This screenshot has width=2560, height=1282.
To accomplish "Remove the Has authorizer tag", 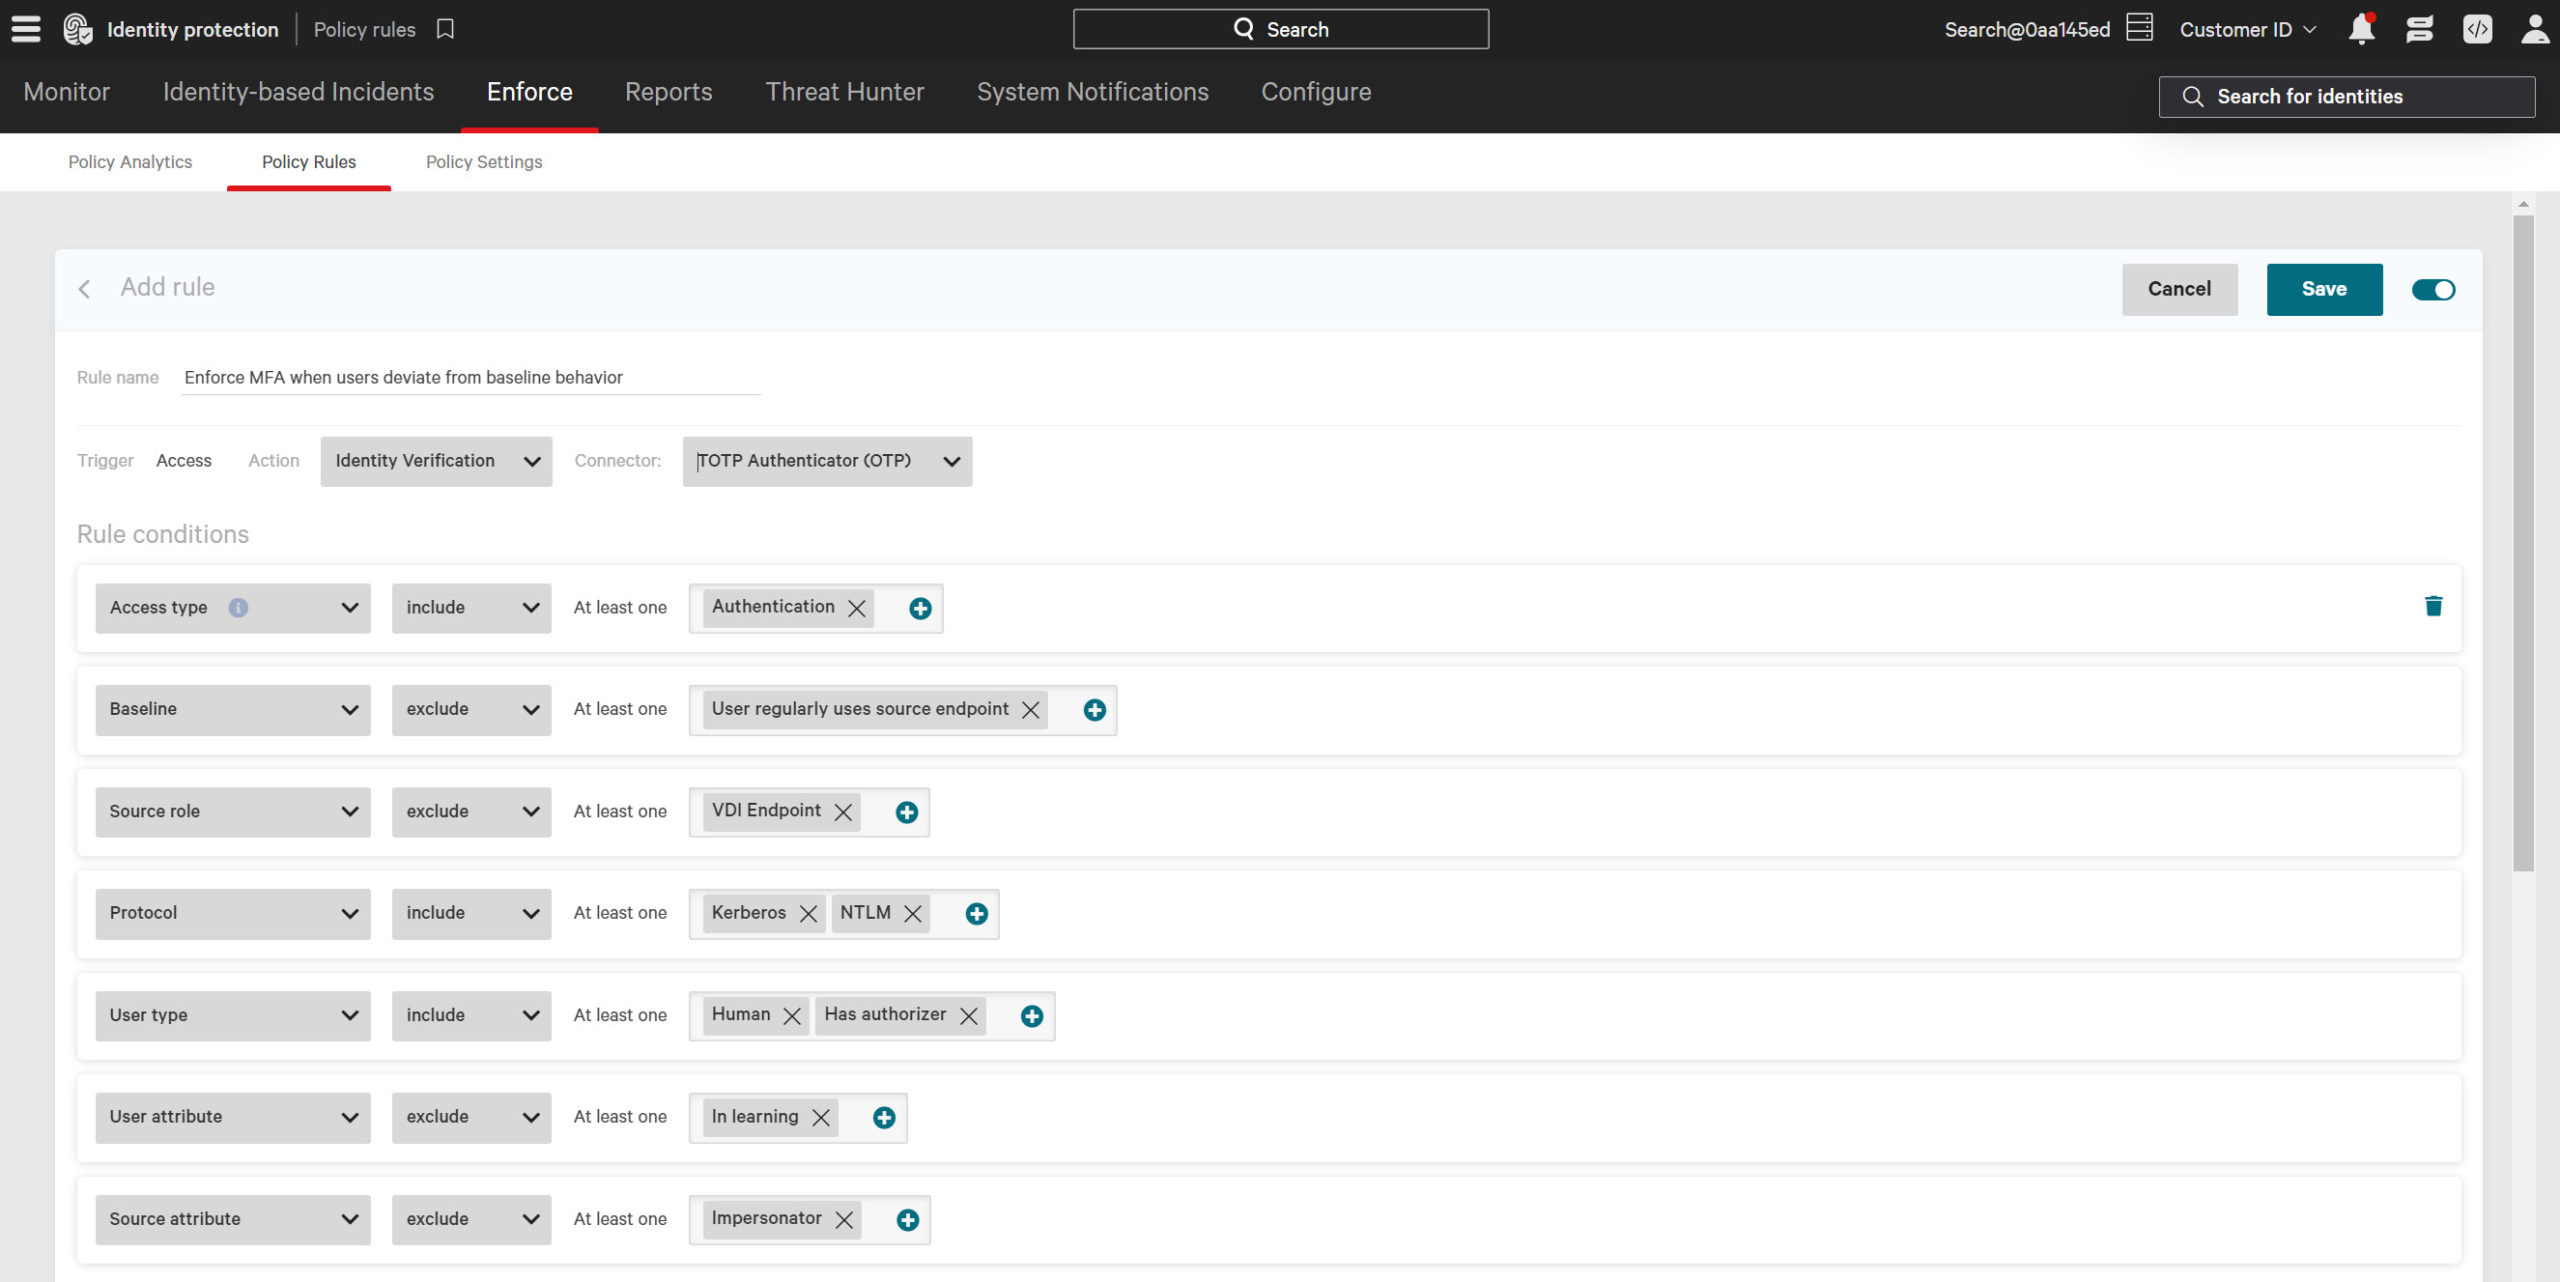I will coord(969,1016).
